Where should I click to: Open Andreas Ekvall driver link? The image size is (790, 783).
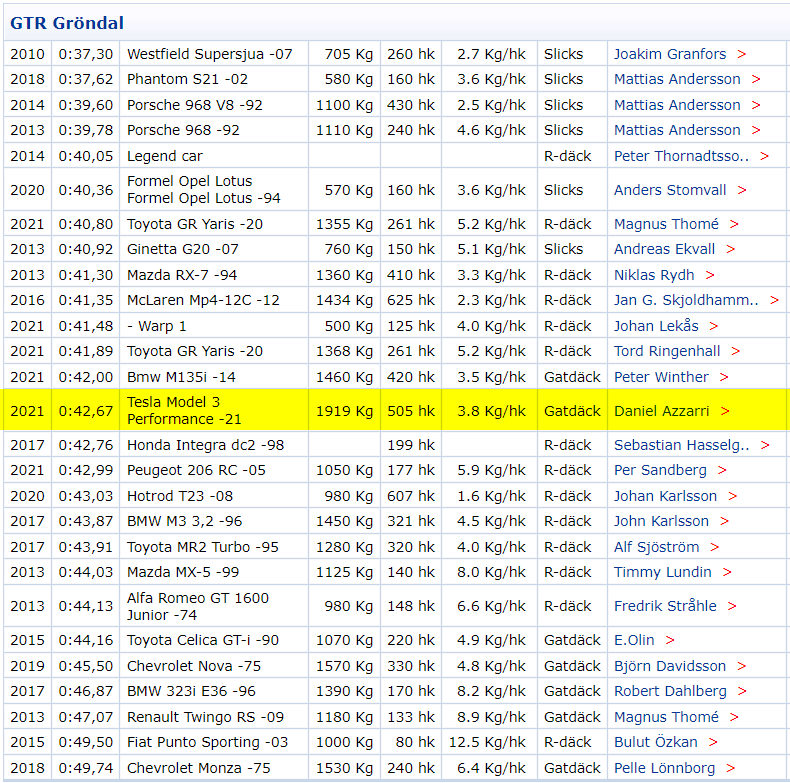click(x=664, y=249)
